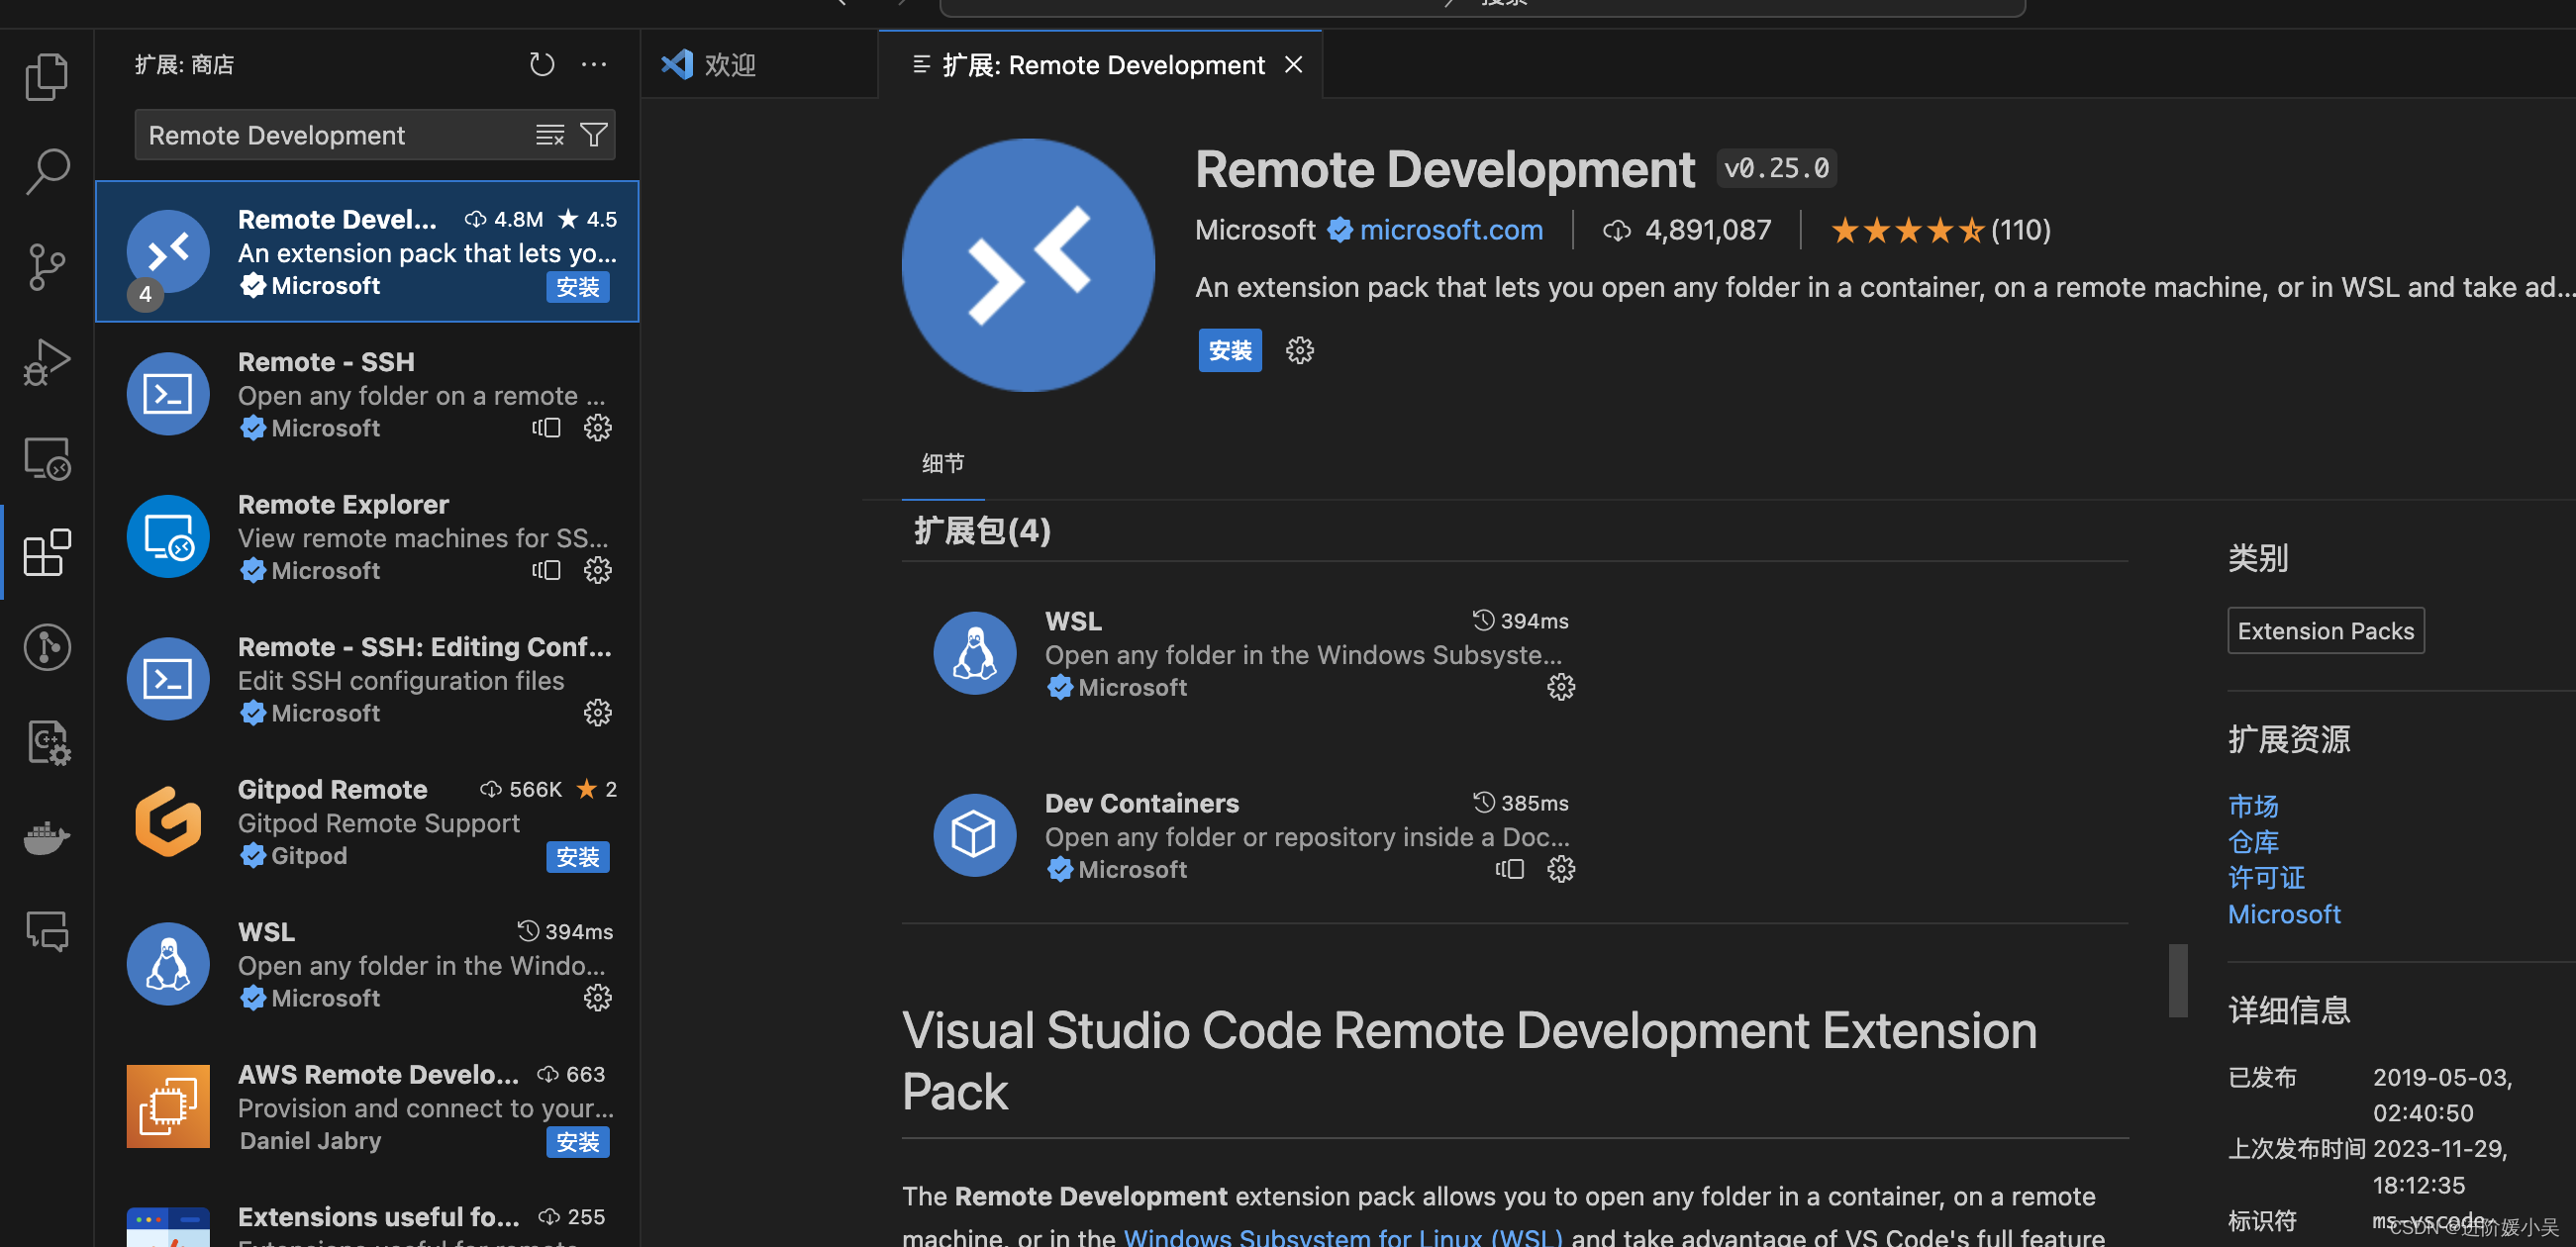The height and width of the screenshot is (1247, 2576).
Task: Click the version badge v0.25.0
Action: (1776, 168)
